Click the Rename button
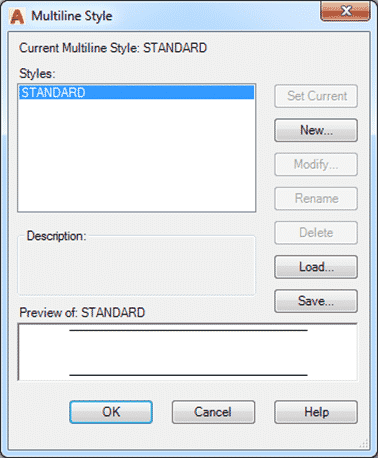Screen dimensions: 378x458 316,199
